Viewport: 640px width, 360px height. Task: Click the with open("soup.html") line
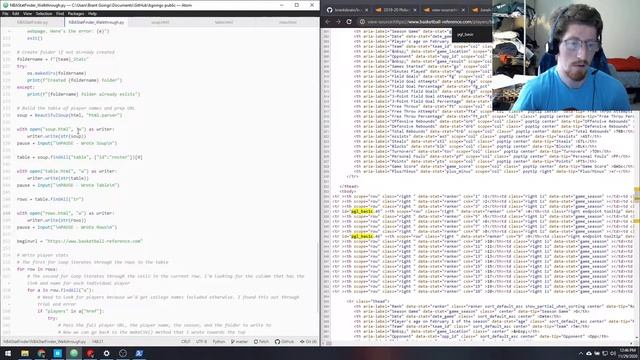point(66,129)
